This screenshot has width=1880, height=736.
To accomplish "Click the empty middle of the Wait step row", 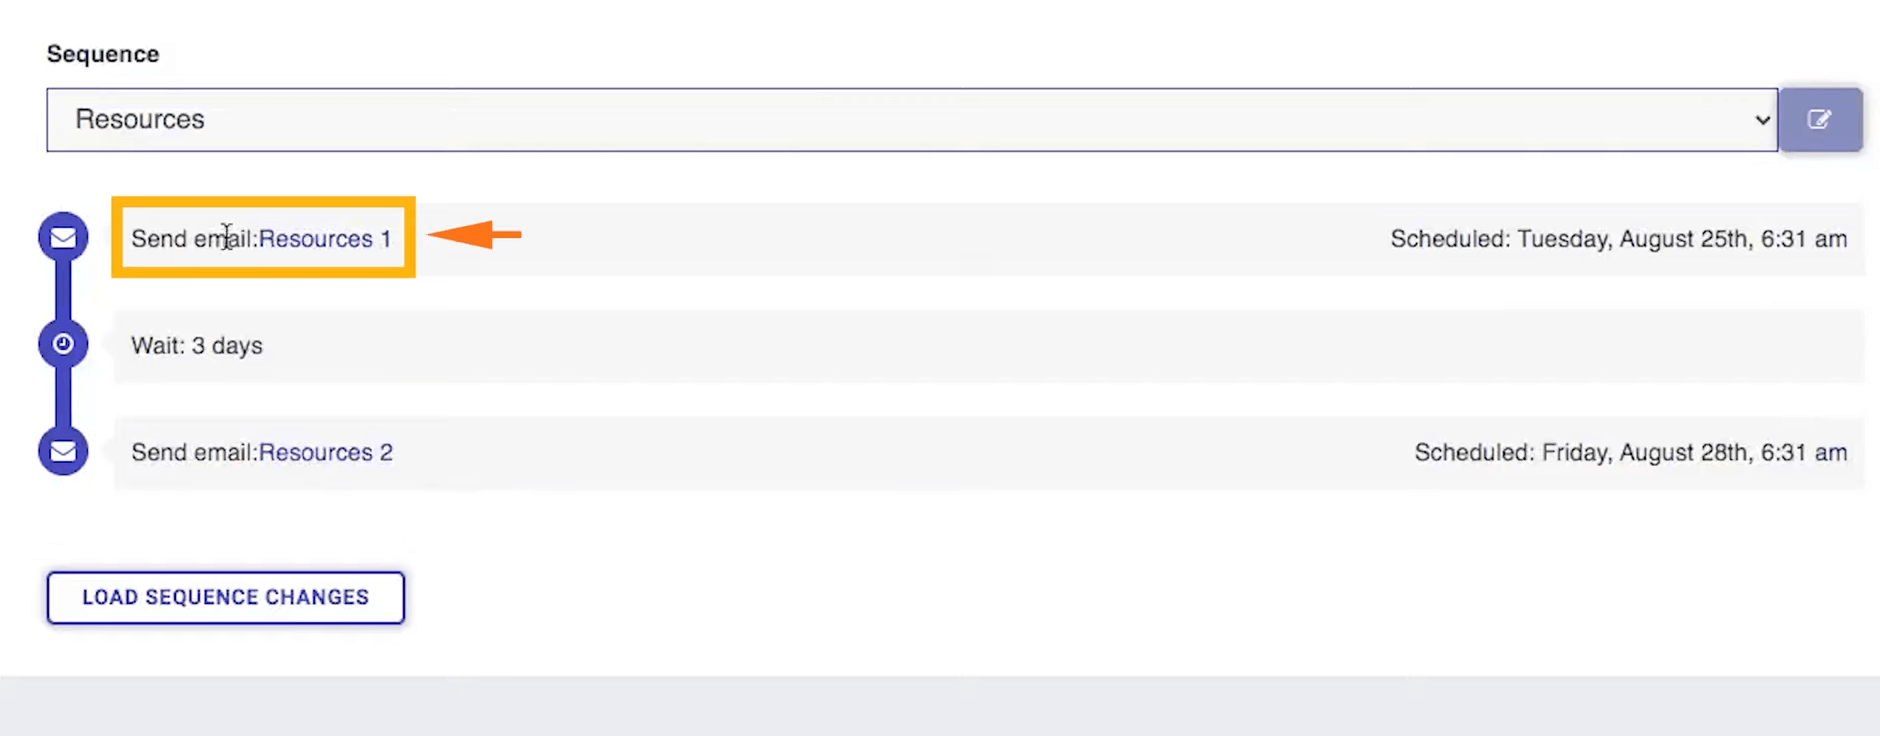I will pyautogui.click(x=1000, y=346).
